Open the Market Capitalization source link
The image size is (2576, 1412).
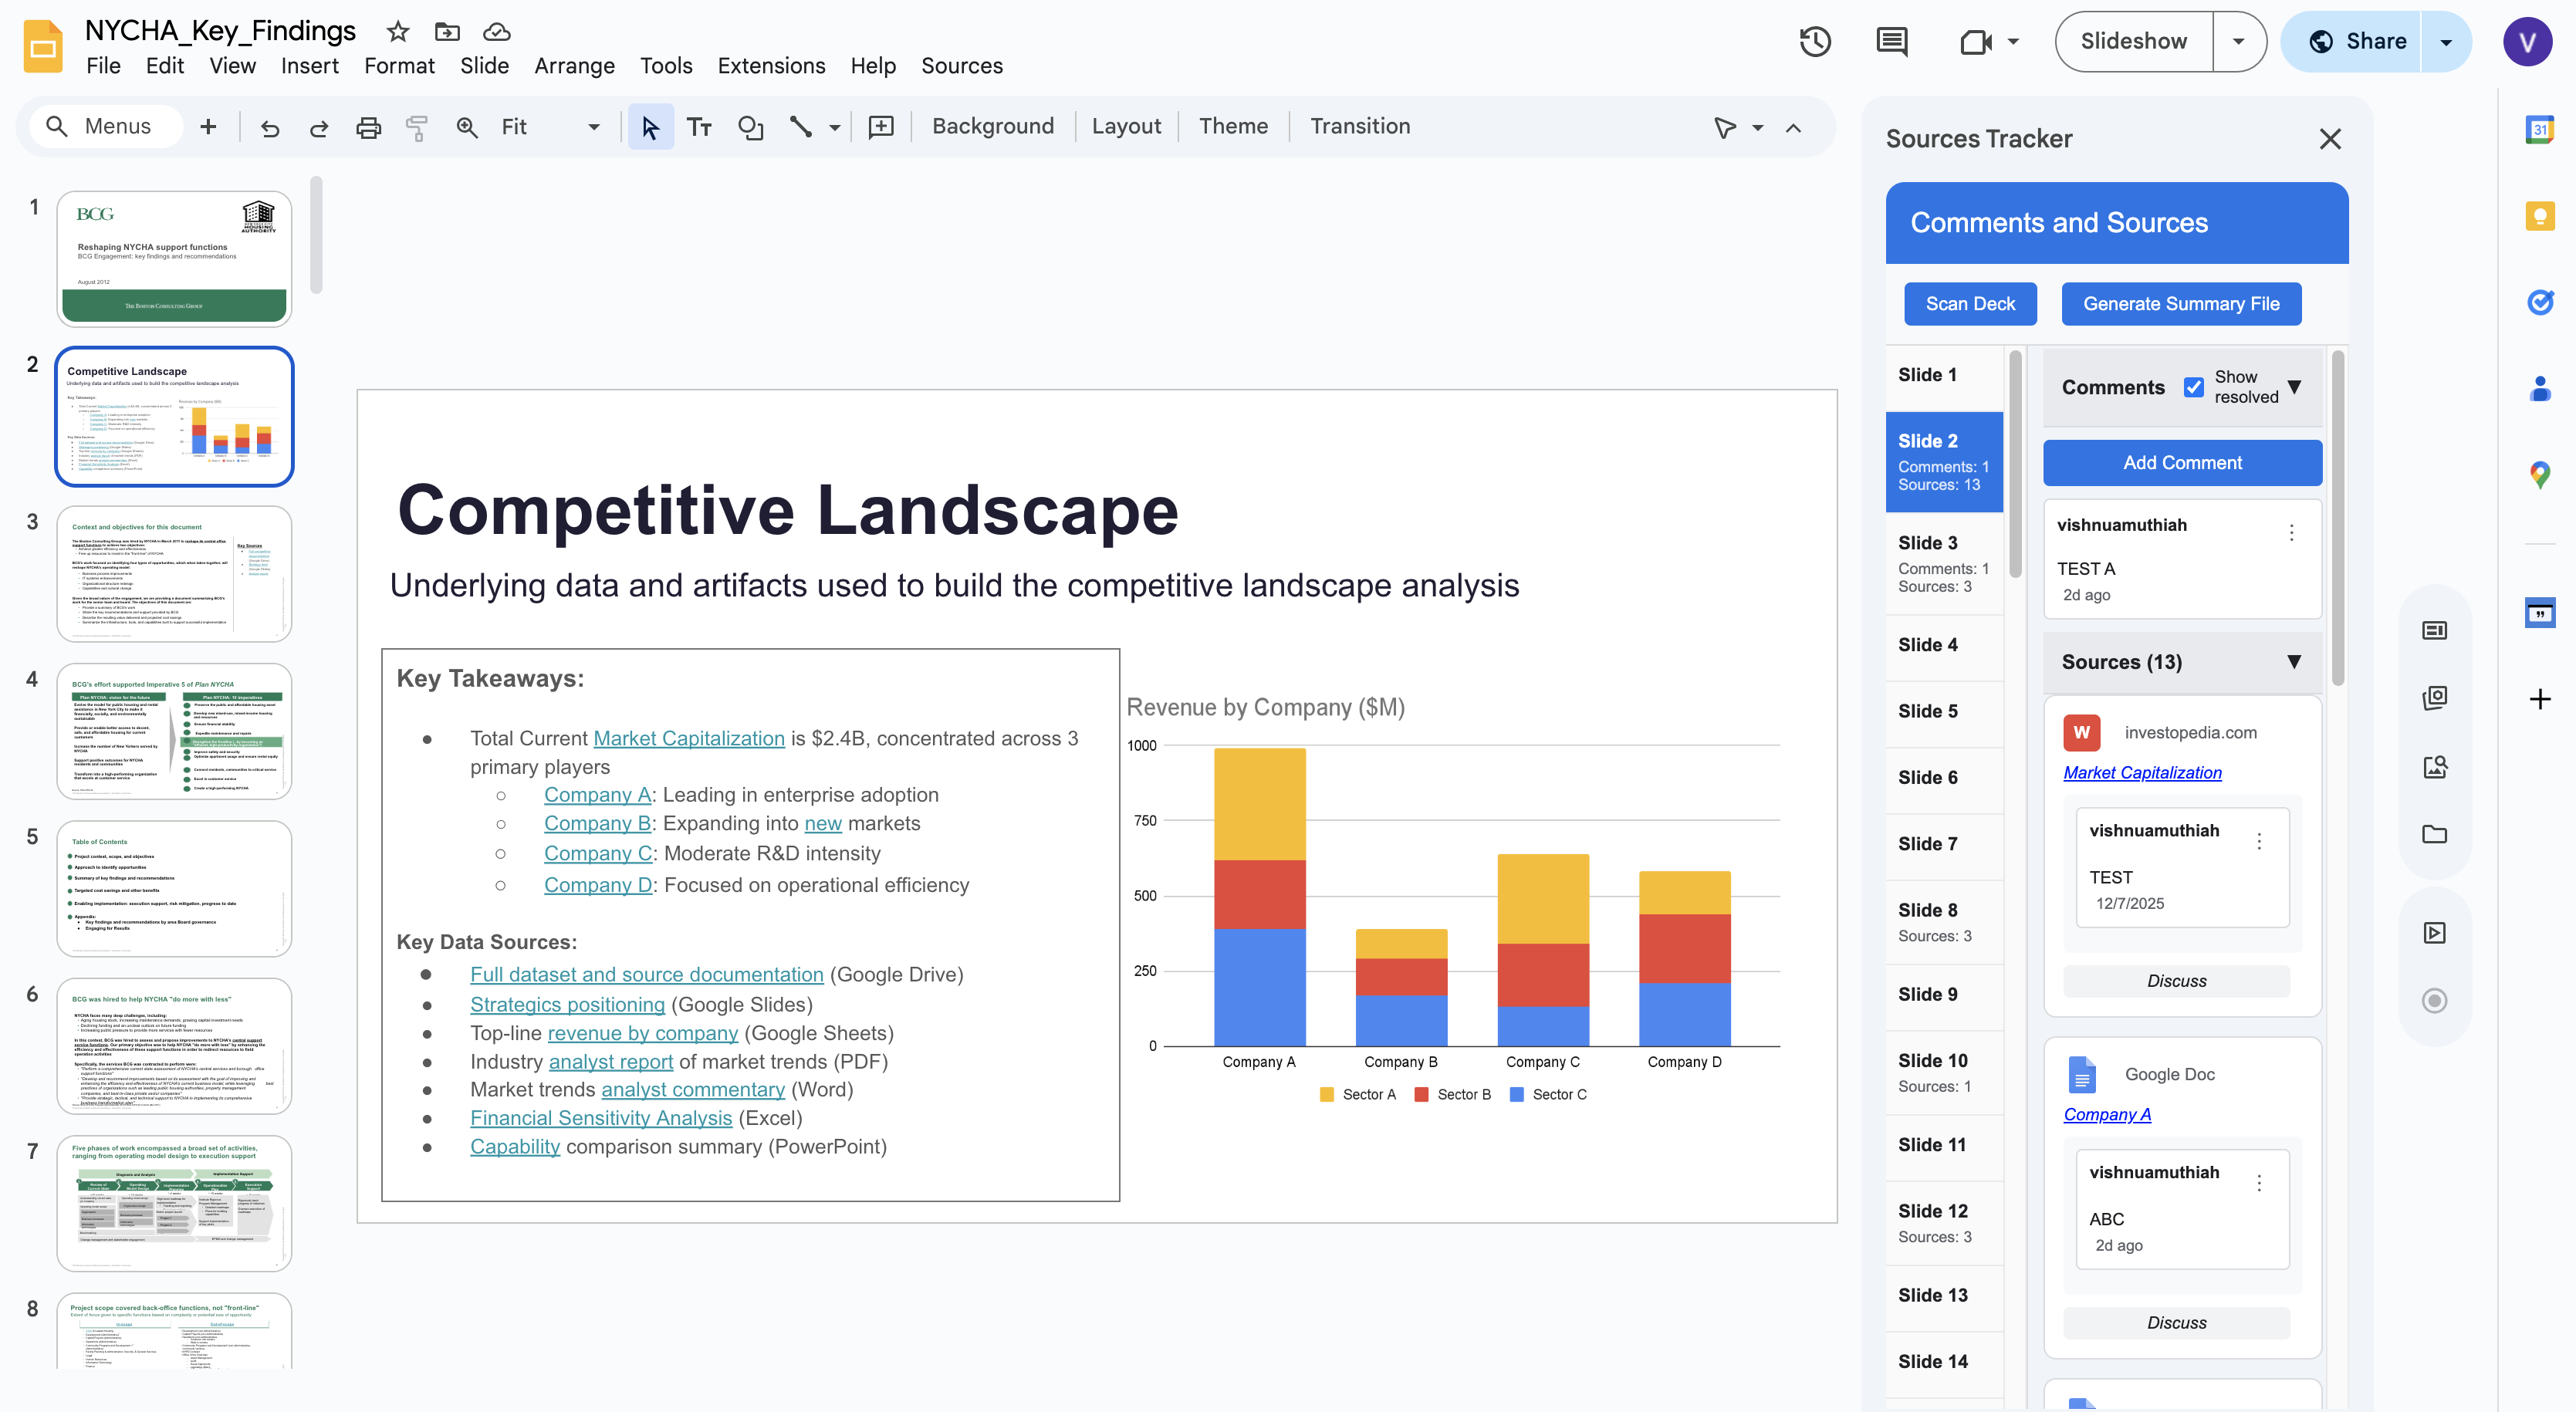tap(2142, 772)
